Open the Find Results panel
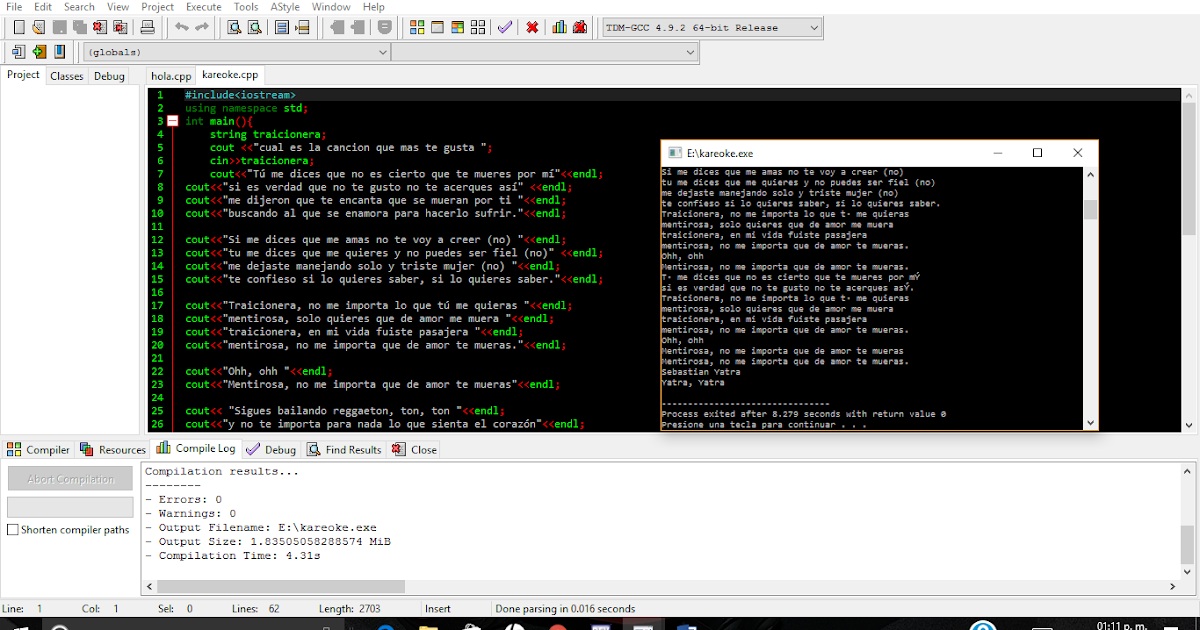 click(344, 449)
